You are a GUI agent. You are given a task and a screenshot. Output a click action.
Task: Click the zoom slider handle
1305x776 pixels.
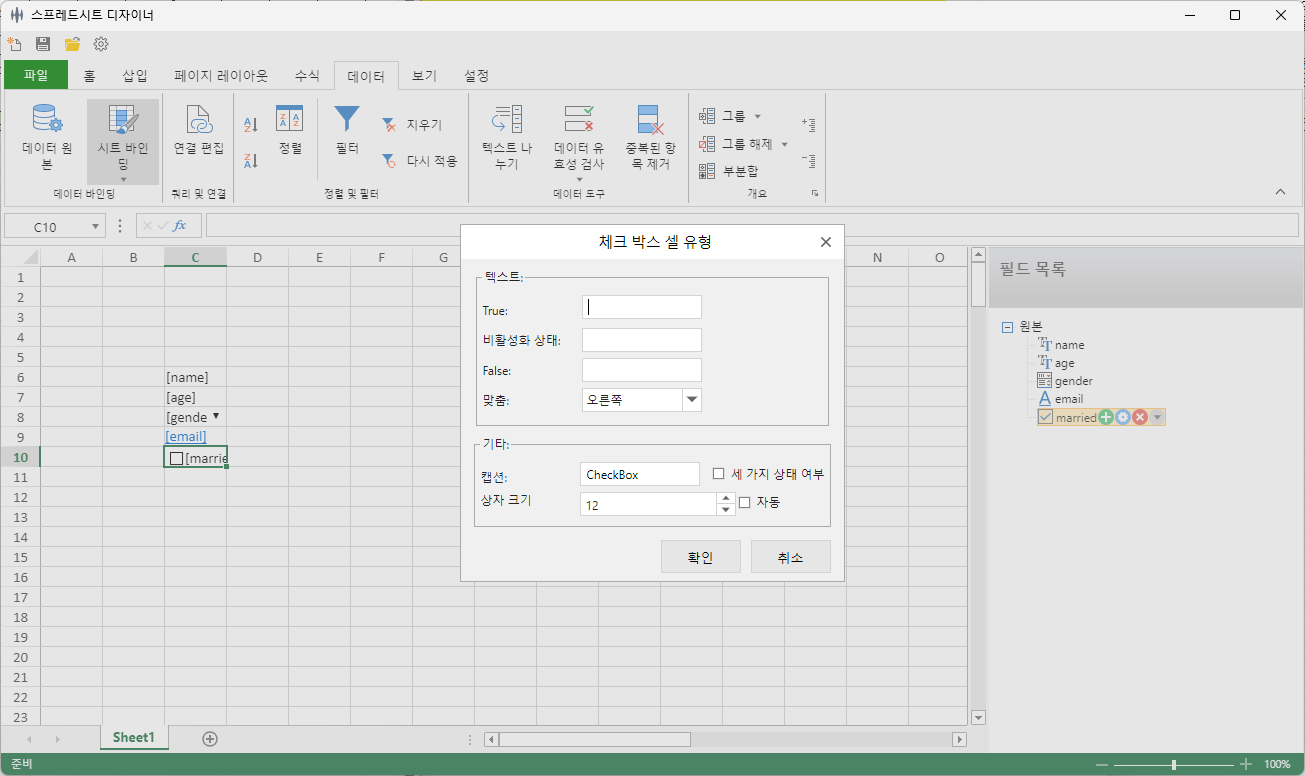click(x=1174, y=764)
